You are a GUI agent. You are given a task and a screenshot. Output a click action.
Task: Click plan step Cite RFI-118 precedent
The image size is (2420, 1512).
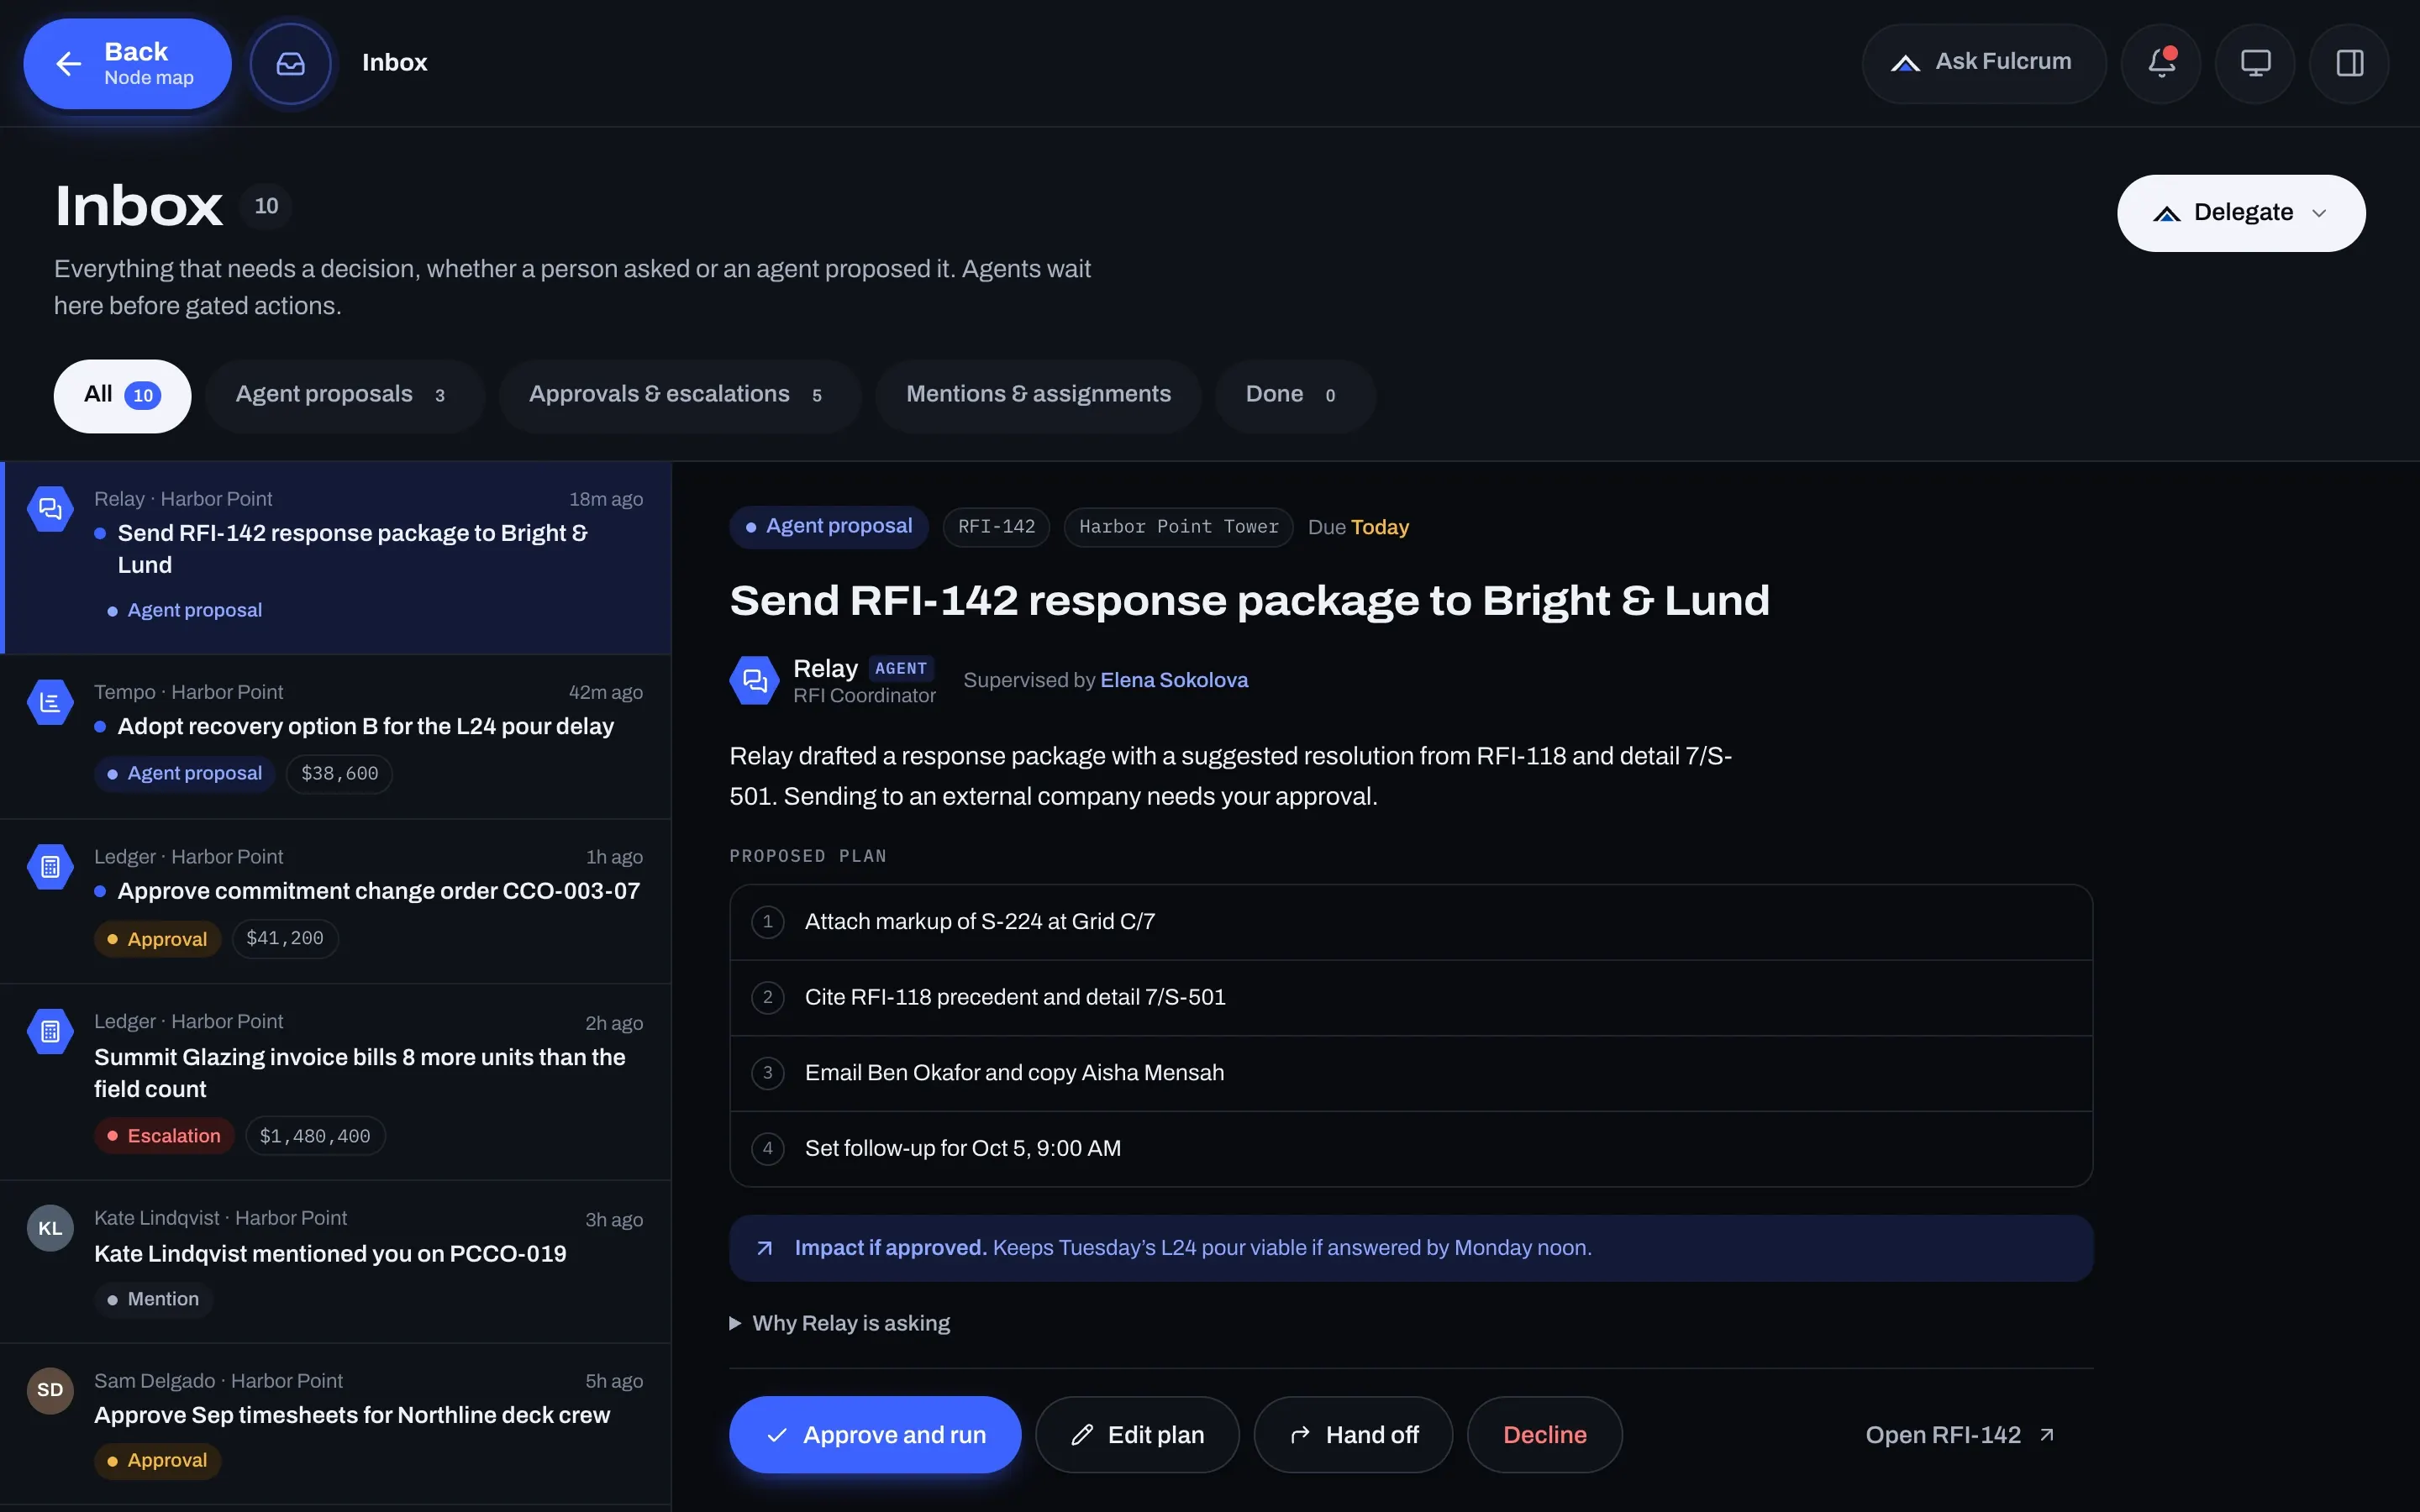(x=1411, y=997)
